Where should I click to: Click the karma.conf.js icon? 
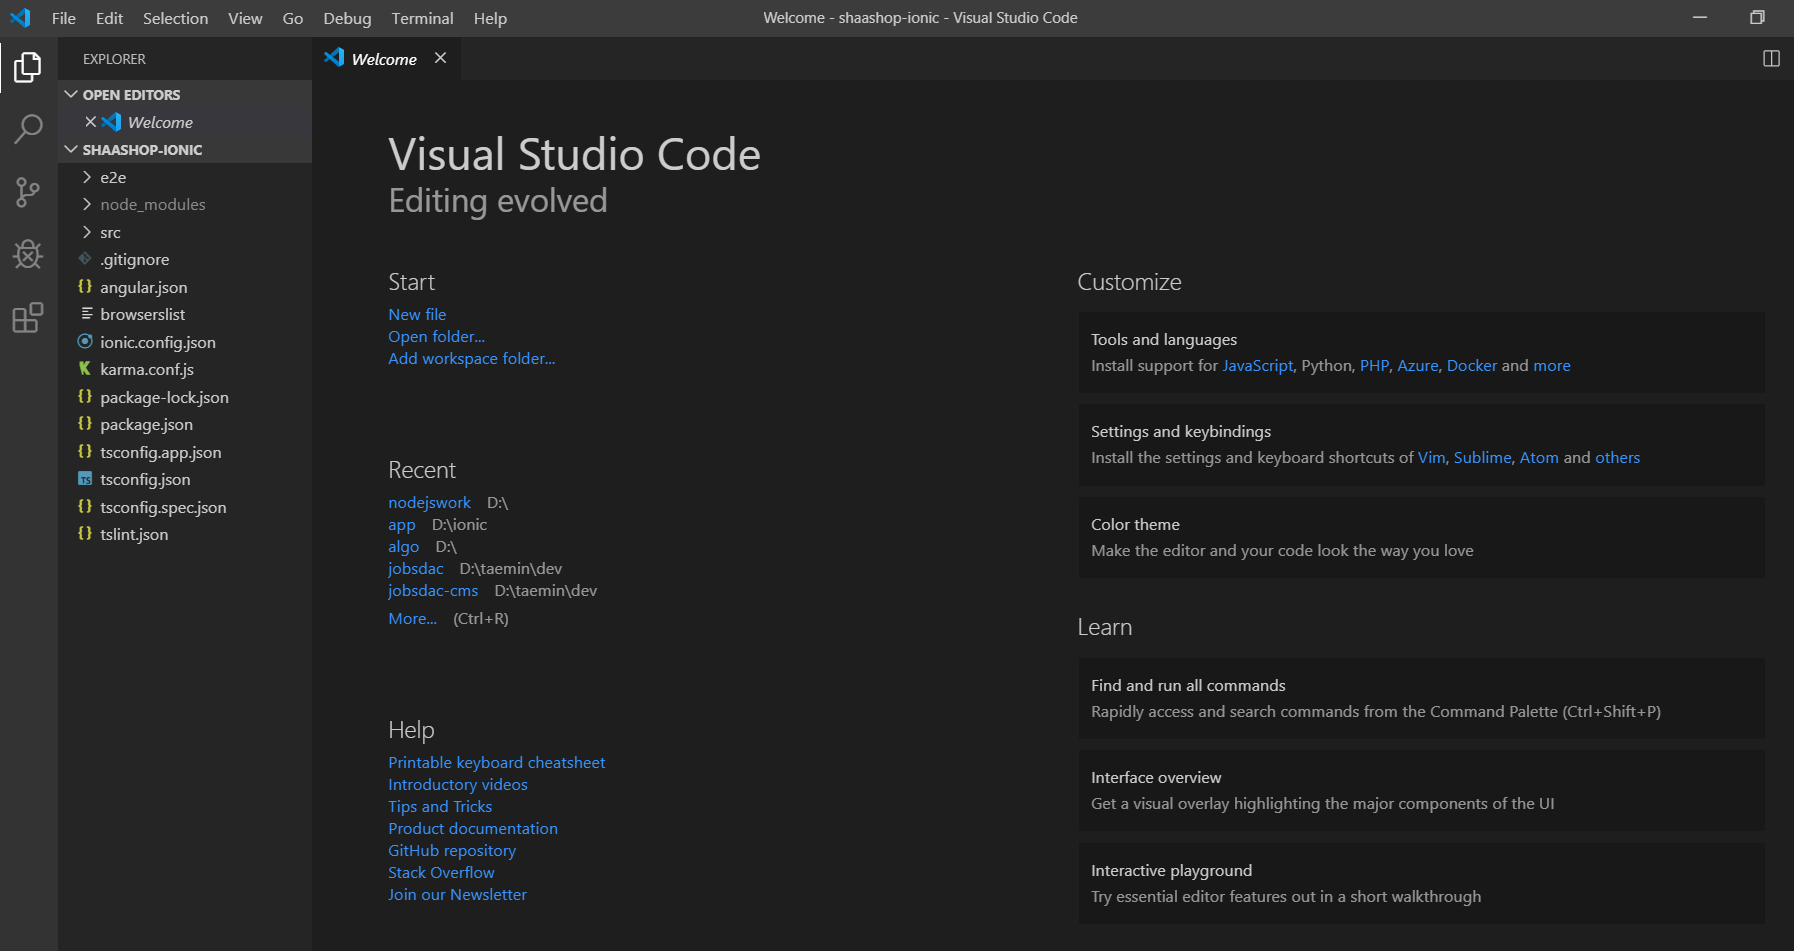pos(85,369)
